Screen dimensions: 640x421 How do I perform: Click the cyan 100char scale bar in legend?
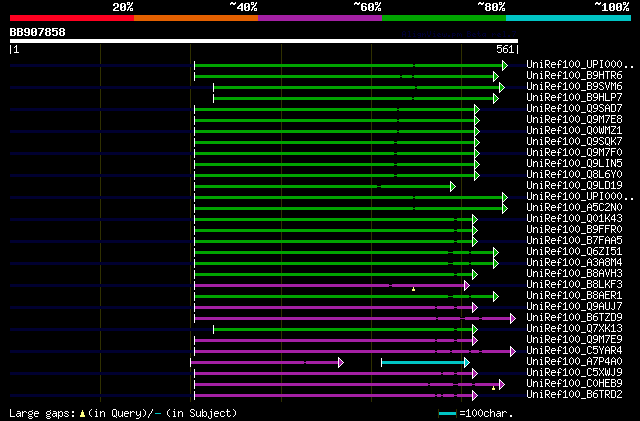(x=447, y=414)
